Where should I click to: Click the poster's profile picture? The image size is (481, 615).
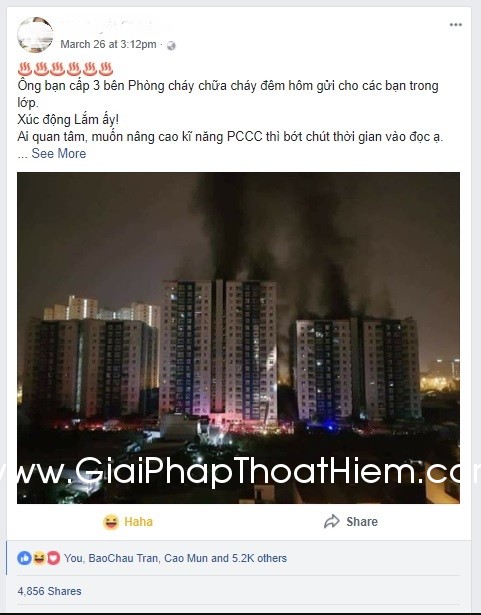[x=35, y=35]
